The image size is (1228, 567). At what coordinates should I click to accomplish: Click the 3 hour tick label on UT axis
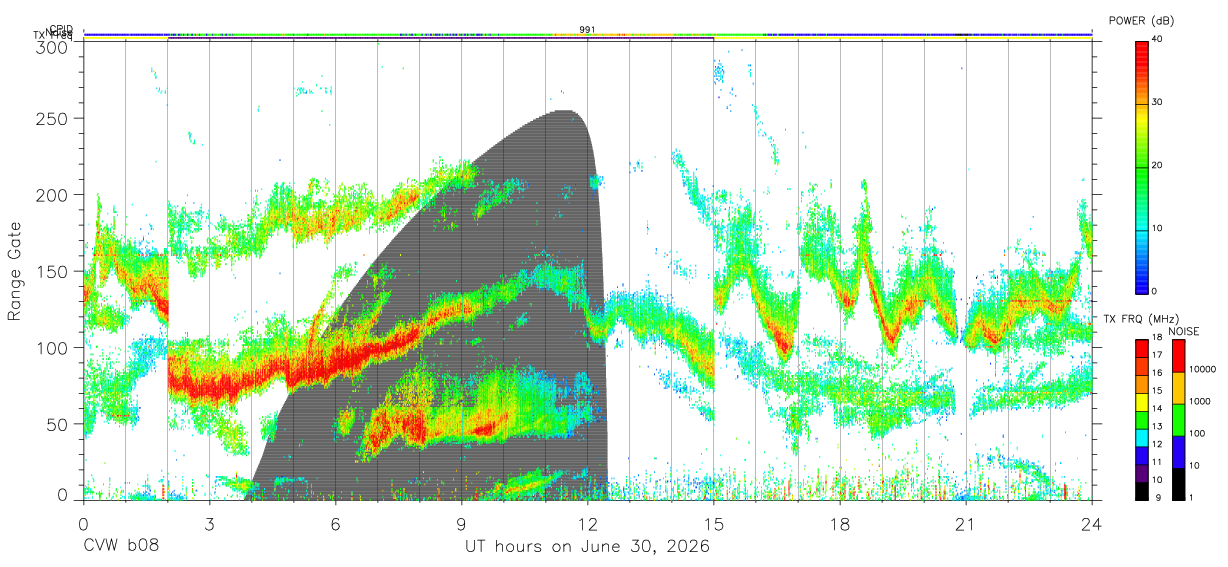click(x=209, y=524)
